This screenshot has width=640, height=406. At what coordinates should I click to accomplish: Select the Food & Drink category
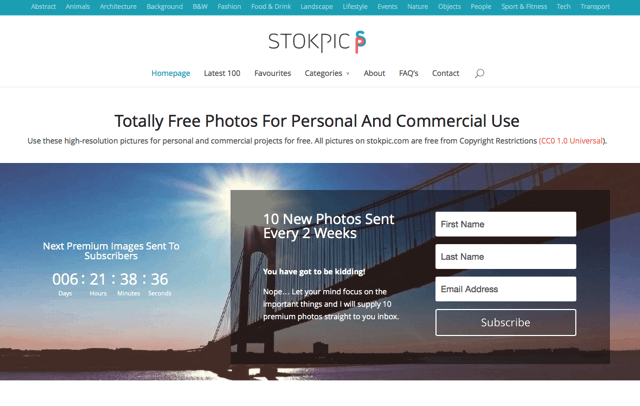tap(271, 7)
